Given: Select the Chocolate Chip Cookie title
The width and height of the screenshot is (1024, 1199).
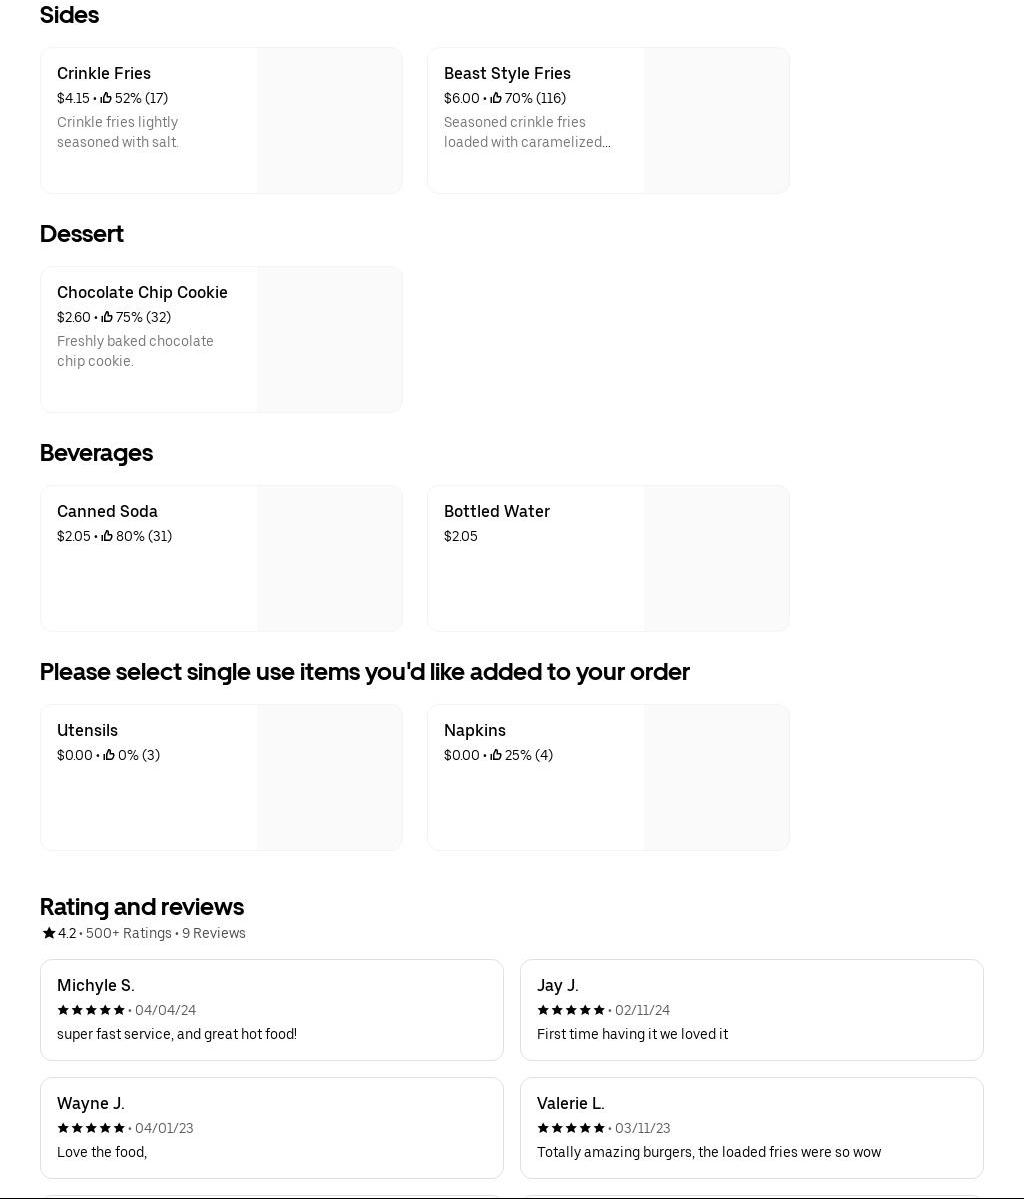Looking at the screenshot, I should click(142, 292).
